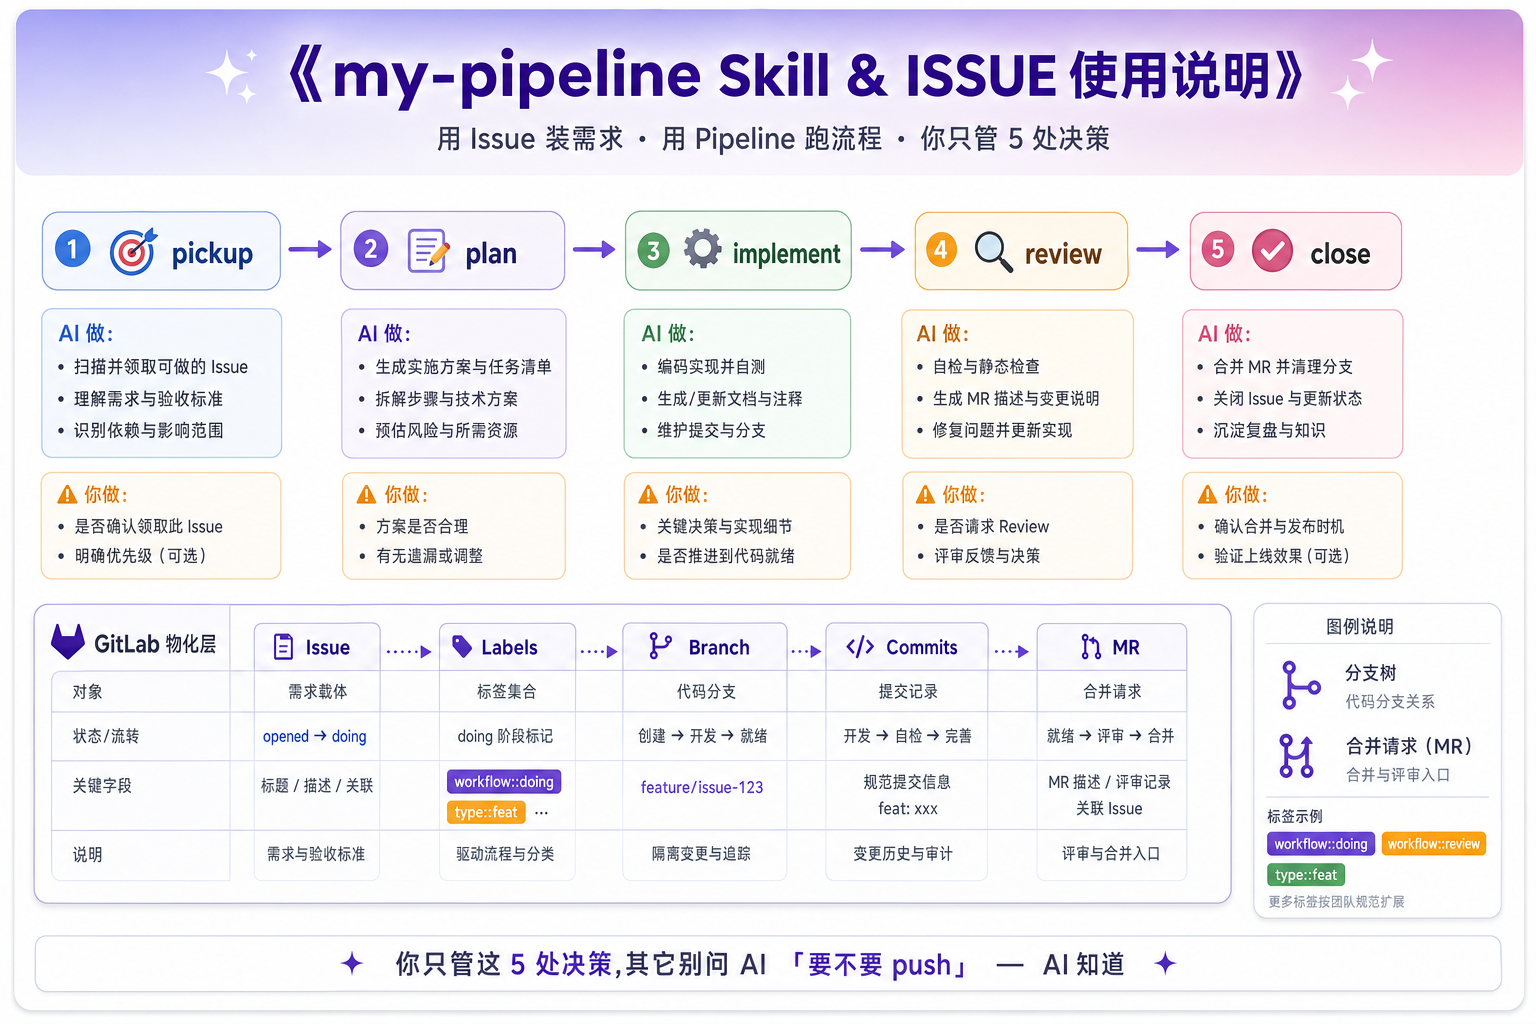This screenshot has width=1536, height=1024.
Task: Click the ellipsis after the type::feat tag
Action: click(x=541, y=813)
